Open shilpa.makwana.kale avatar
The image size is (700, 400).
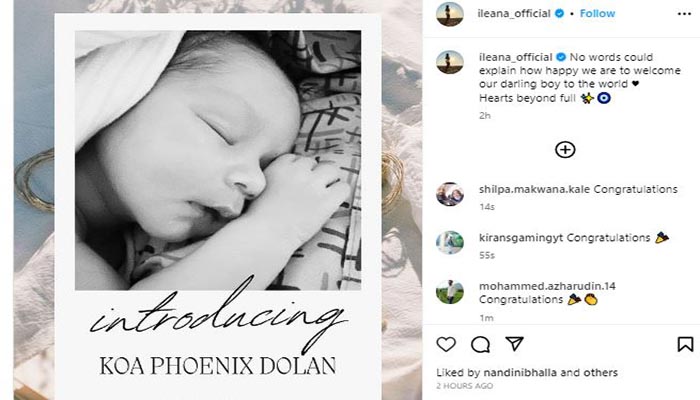pos(450,194)
